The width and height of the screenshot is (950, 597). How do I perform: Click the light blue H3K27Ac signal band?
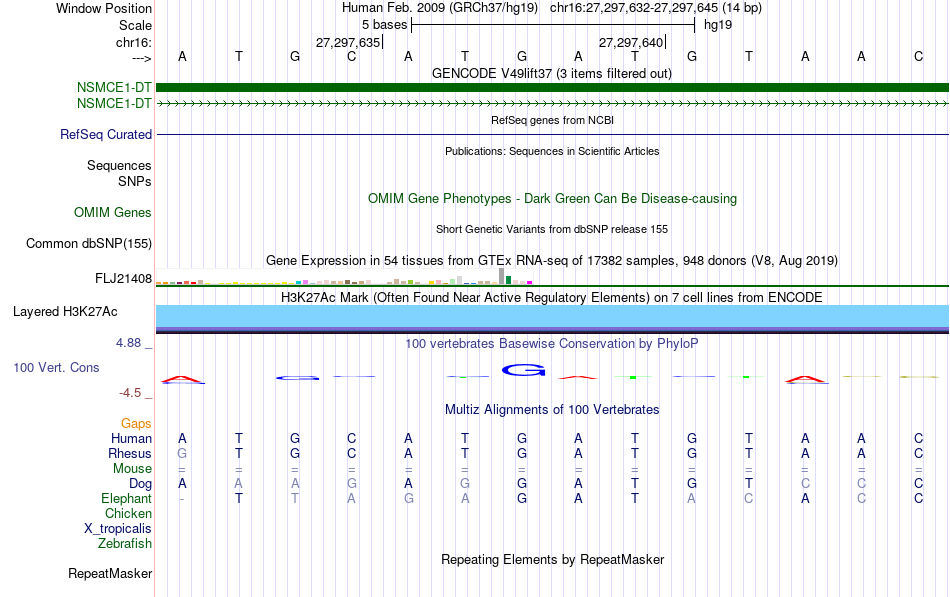553,316
